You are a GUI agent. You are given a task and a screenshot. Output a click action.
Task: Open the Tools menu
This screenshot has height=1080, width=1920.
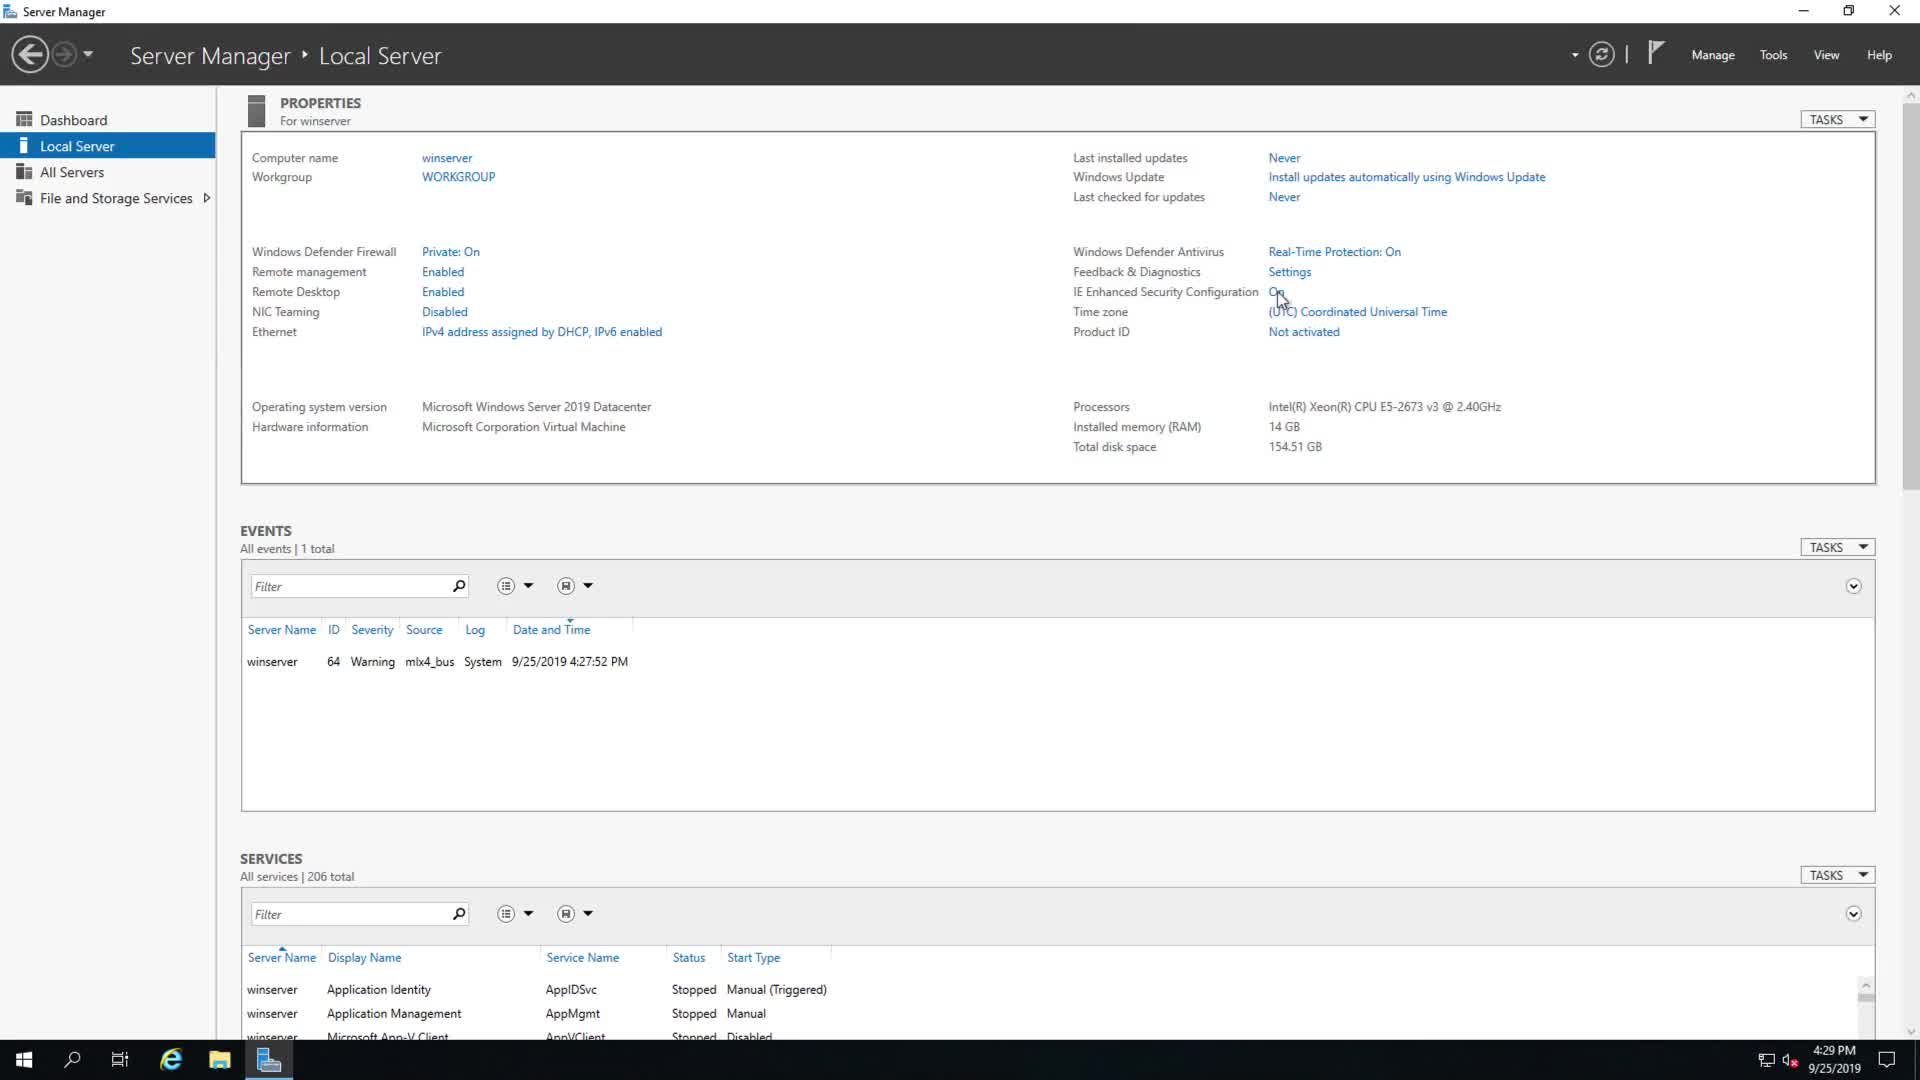point(1773,55)
